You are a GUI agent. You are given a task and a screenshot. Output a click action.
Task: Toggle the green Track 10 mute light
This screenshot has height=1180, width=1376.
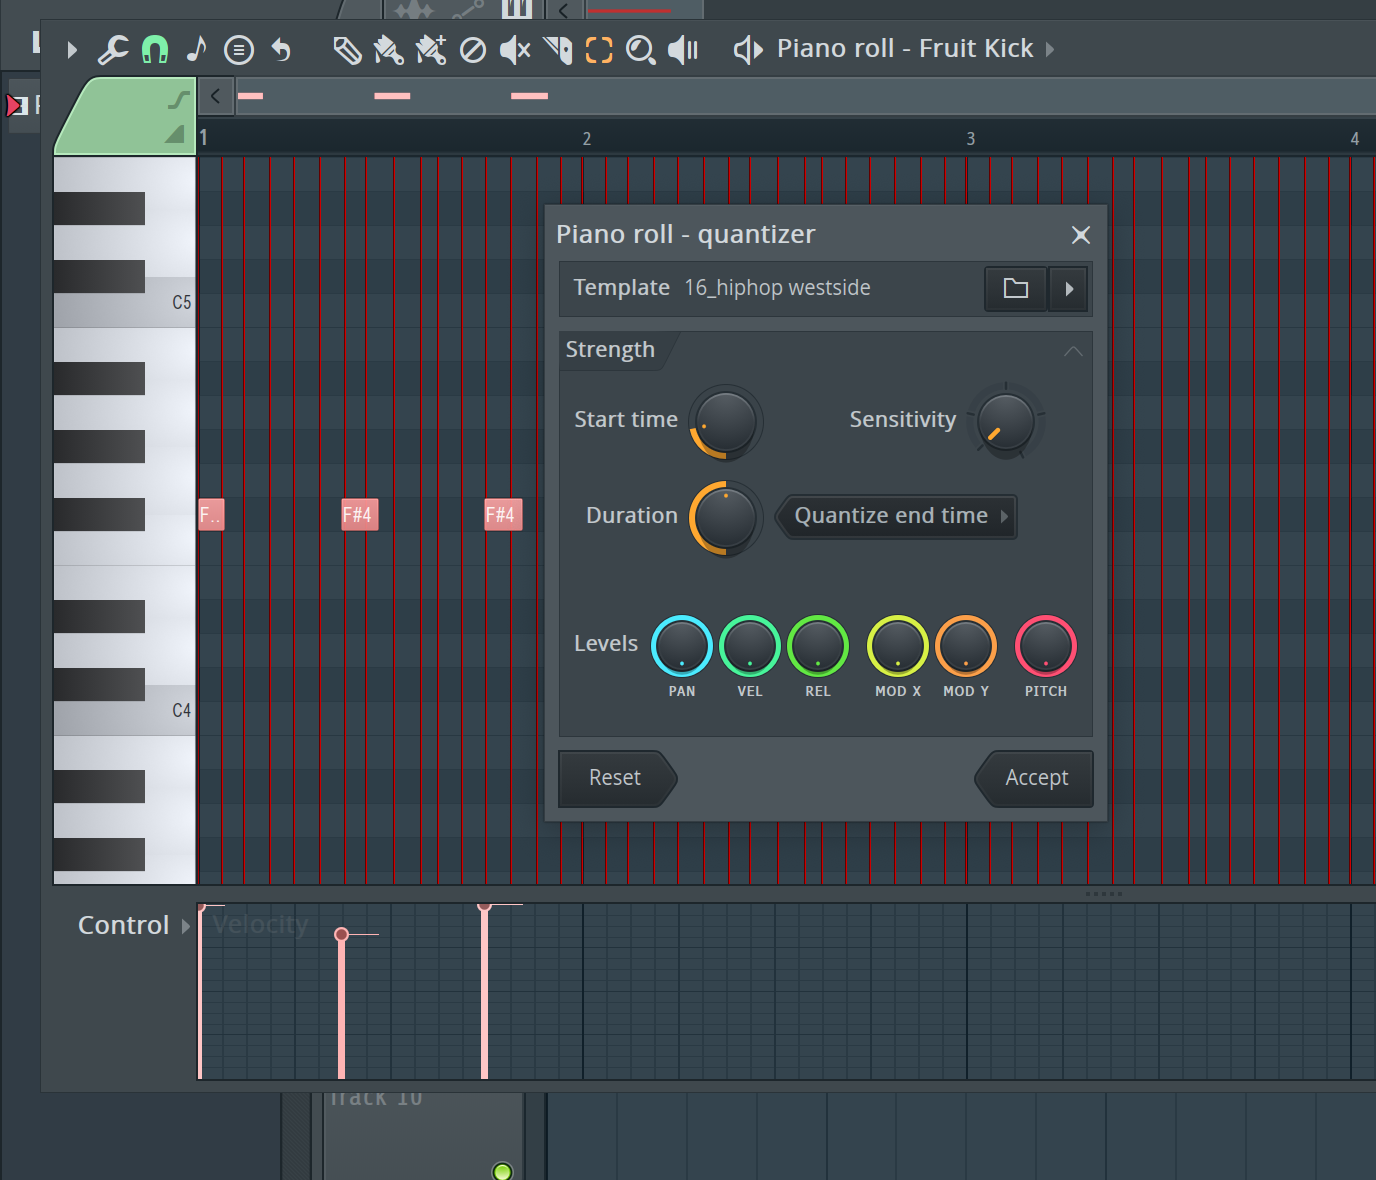(x=503, y=1171)
